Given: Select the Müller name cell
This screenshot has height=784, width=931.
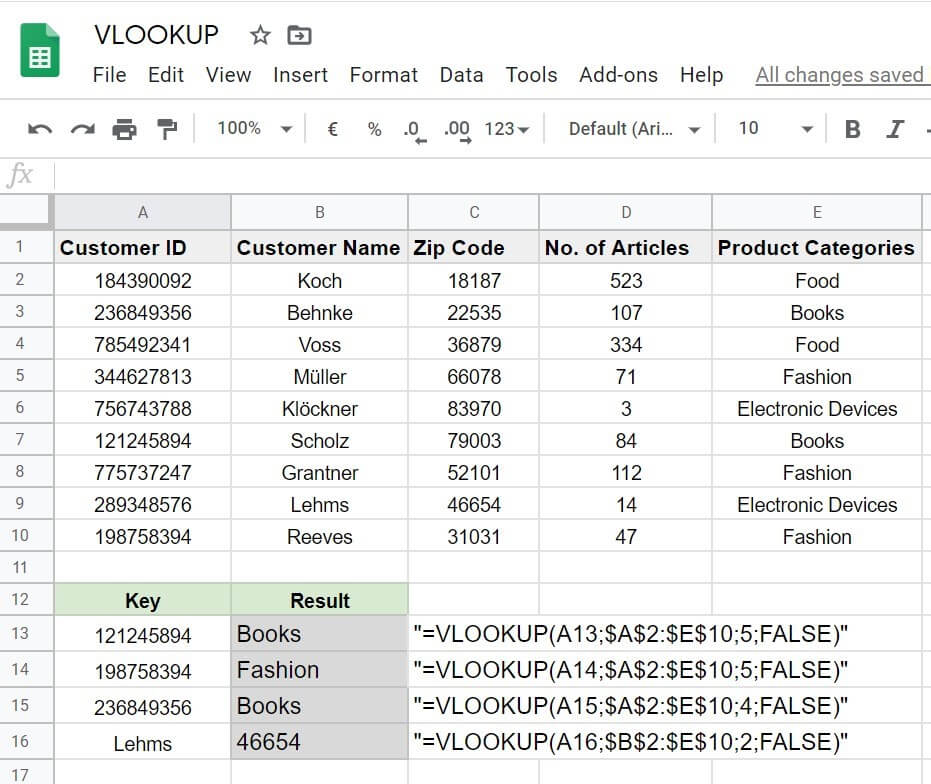Looking at the screenshot, I should tap(319, 377).
